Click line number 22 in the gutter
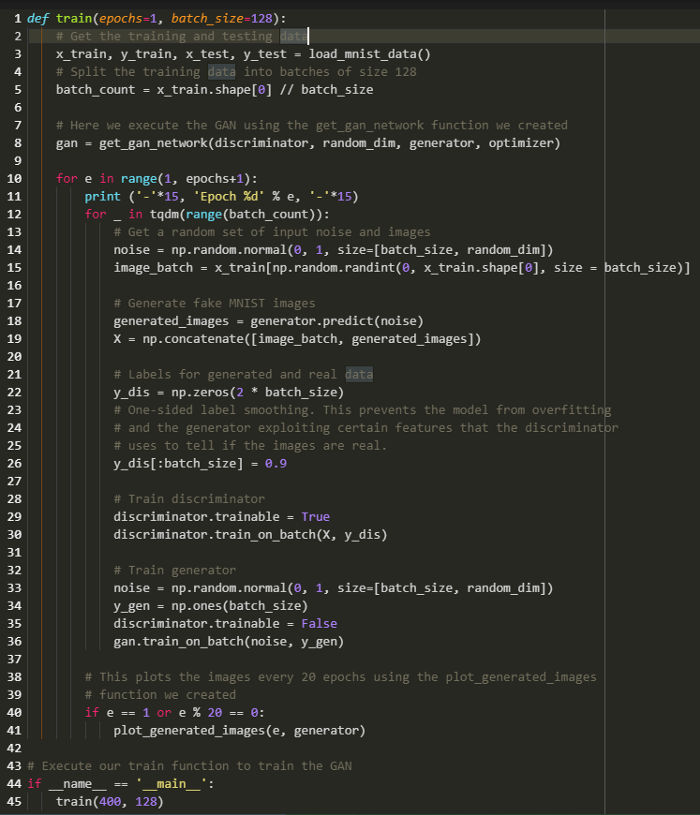 [14, 392]
